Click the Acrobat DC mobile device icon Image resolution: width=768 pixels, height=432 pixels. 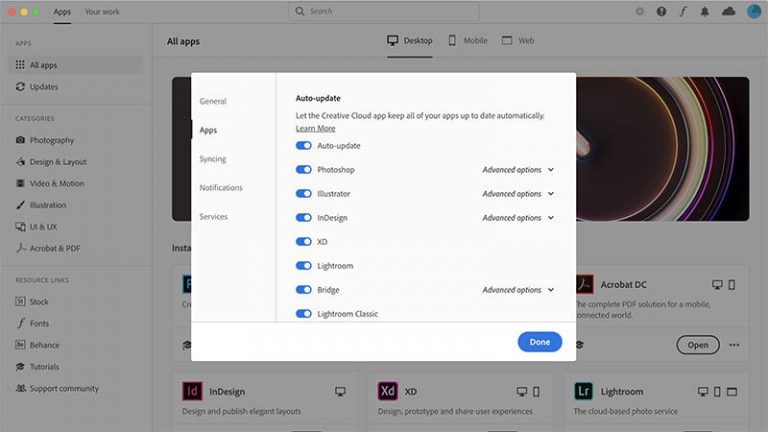click(x=731, y=285)
